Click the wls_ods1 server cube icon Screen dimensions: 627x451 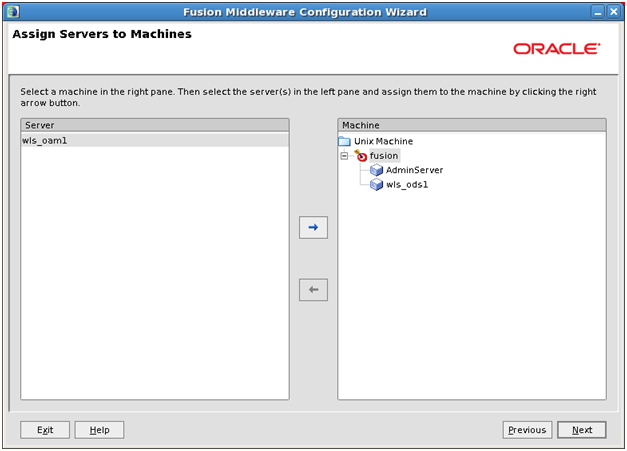tap(376, 184)
